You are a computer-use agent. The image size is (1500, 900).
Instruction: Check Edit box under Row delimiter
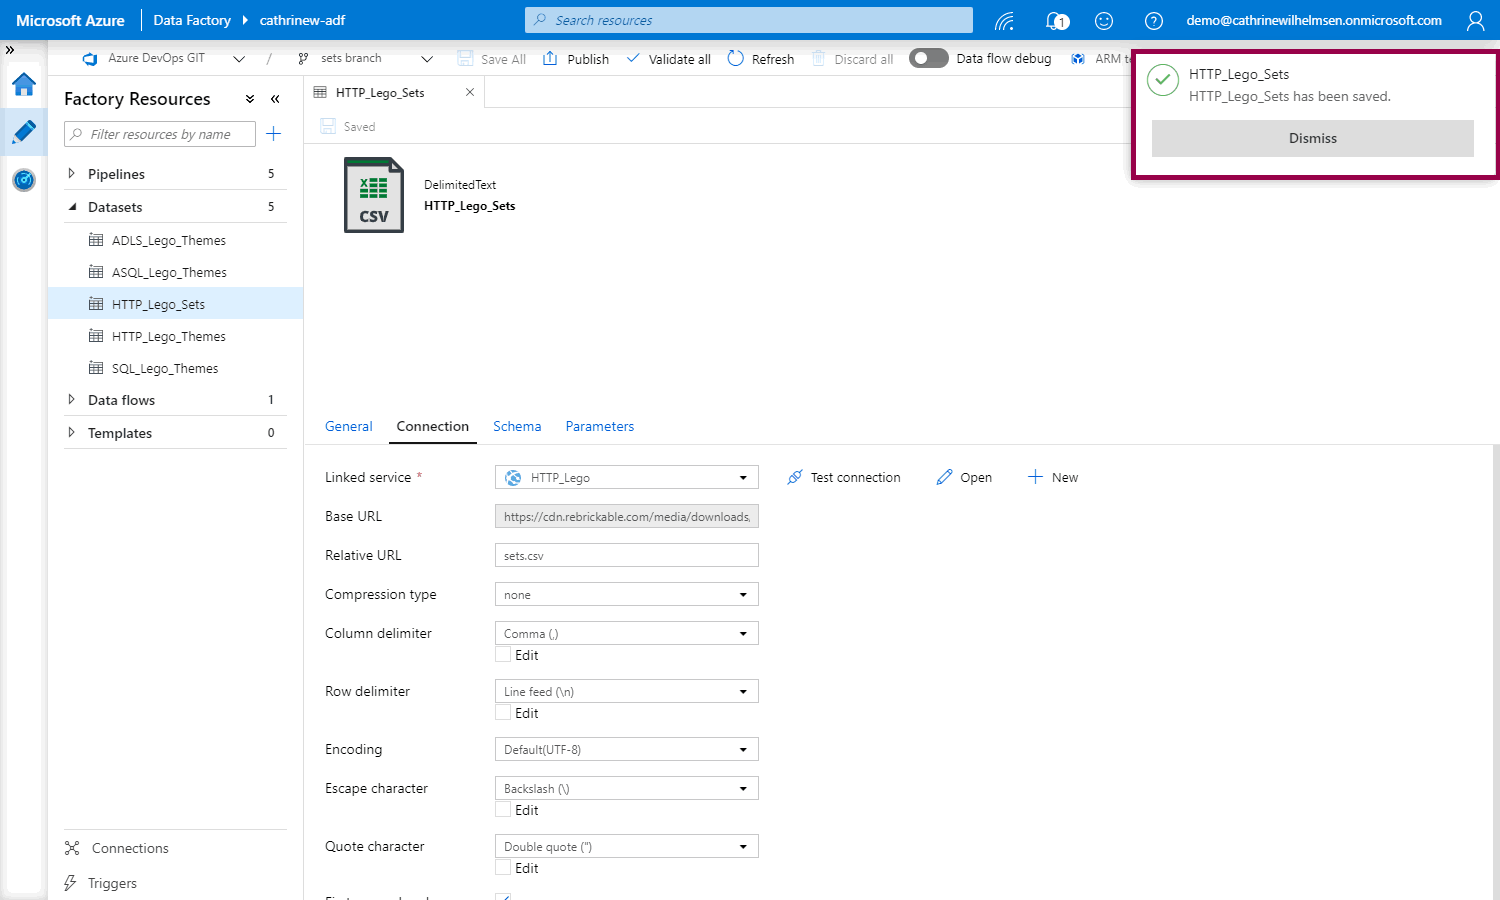tap(504, 713)
